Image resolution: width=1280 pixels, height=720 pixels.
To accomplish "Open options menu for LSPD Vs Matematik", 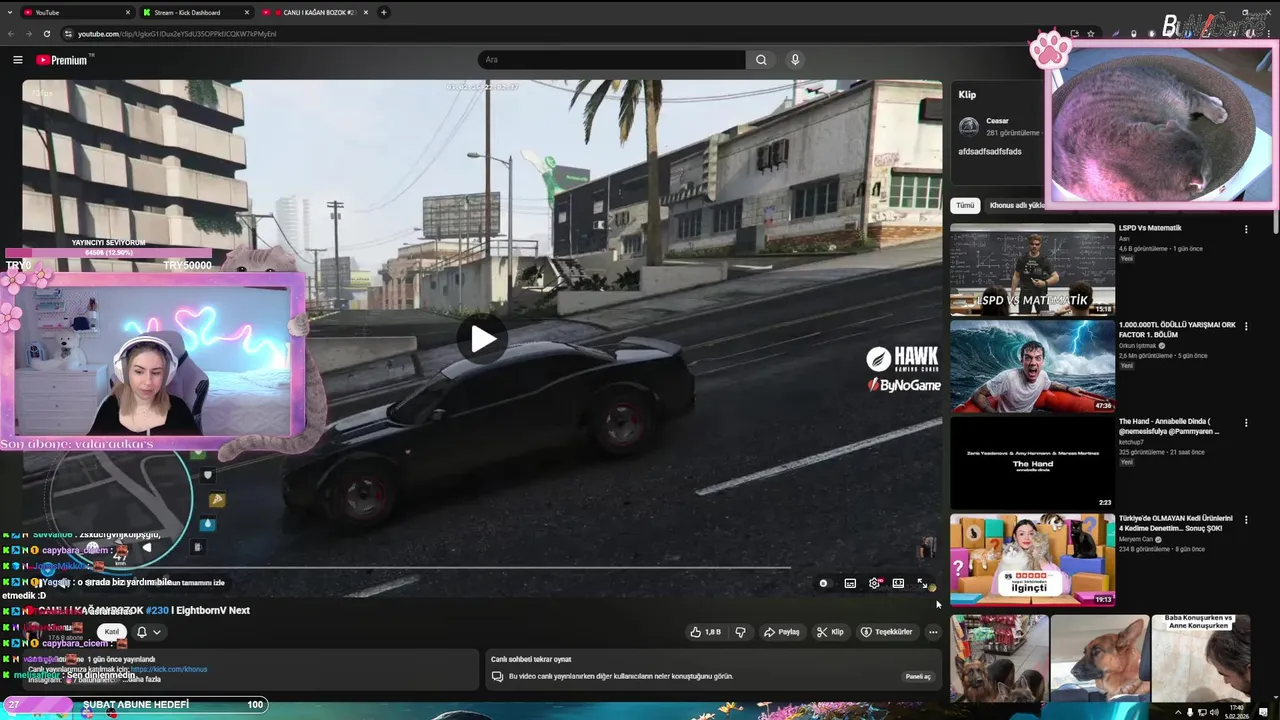I will point(1246,229).
